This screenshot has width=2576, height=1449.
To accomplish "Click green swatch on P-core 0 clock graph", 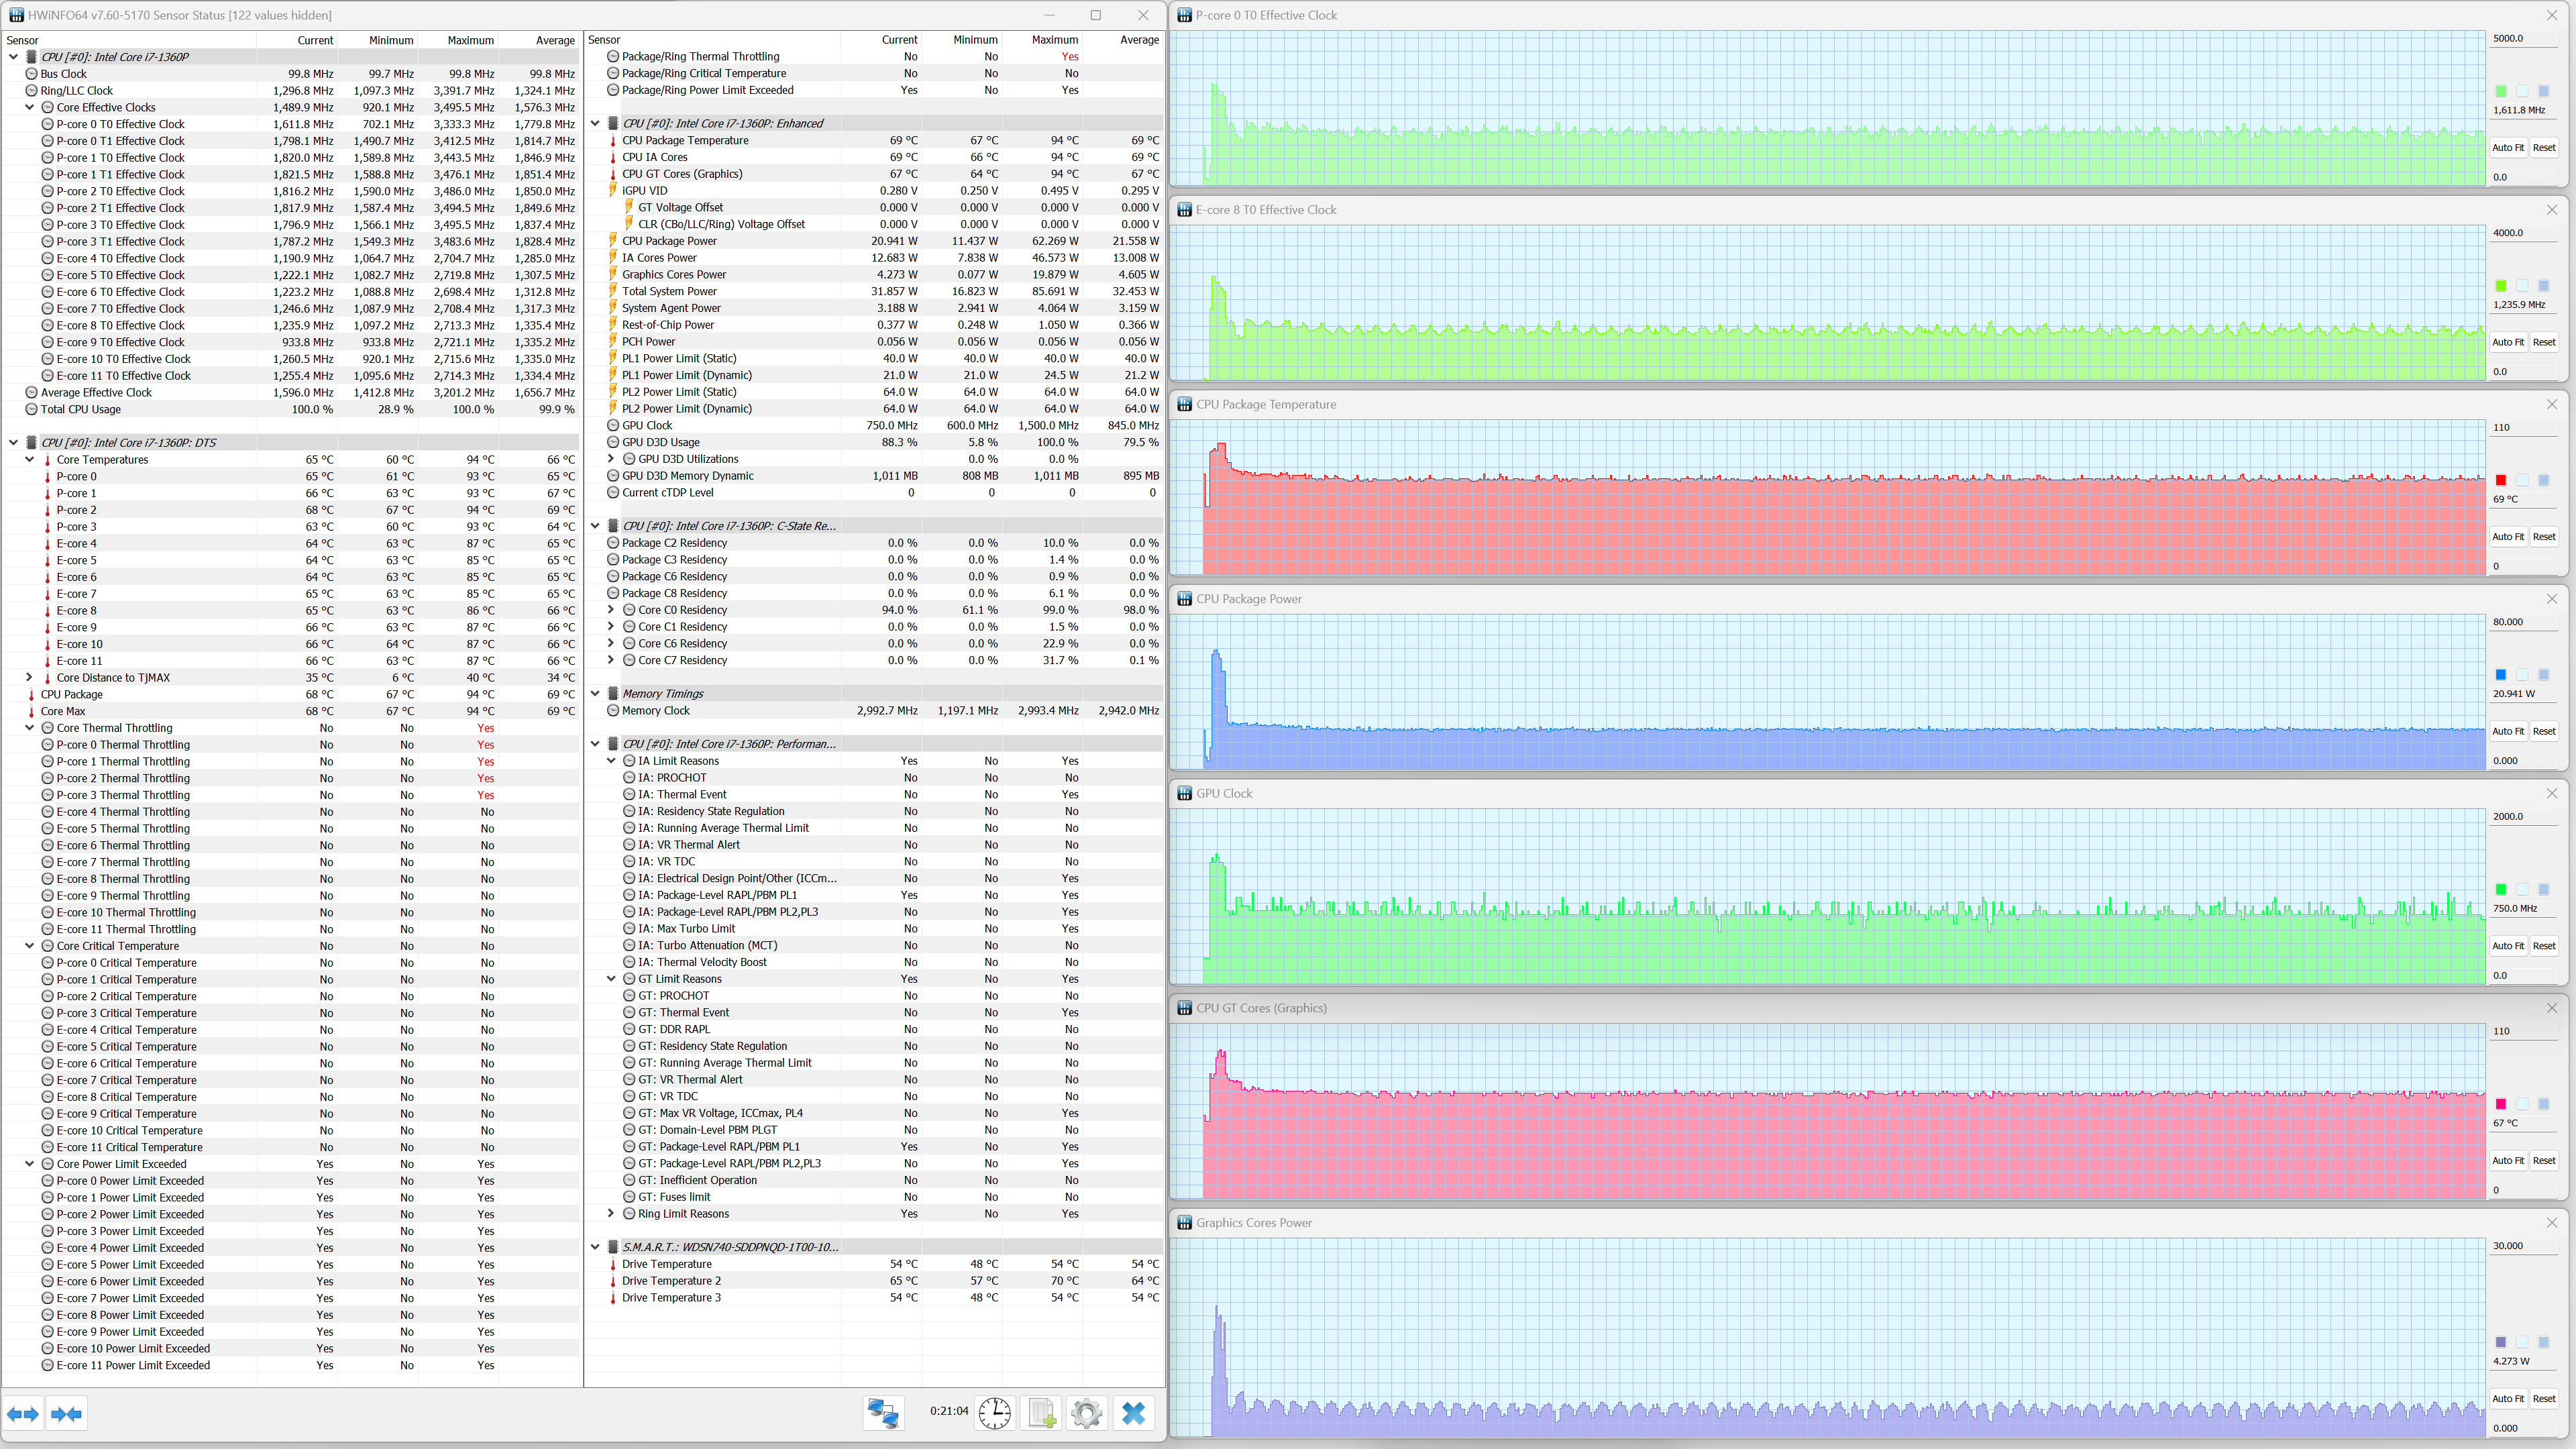I will pos(2500,91).
